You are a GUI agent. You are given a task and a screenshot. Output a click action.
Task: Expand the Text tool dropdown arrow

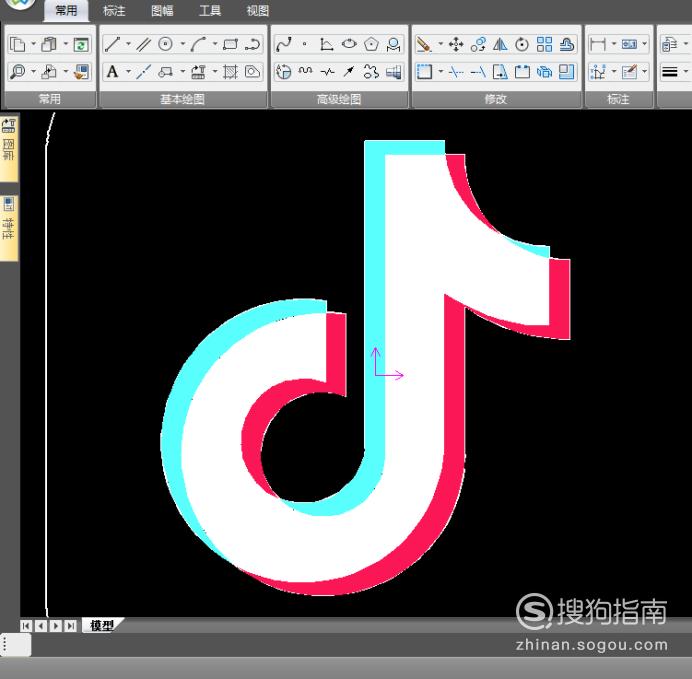(x=128, y=71)
